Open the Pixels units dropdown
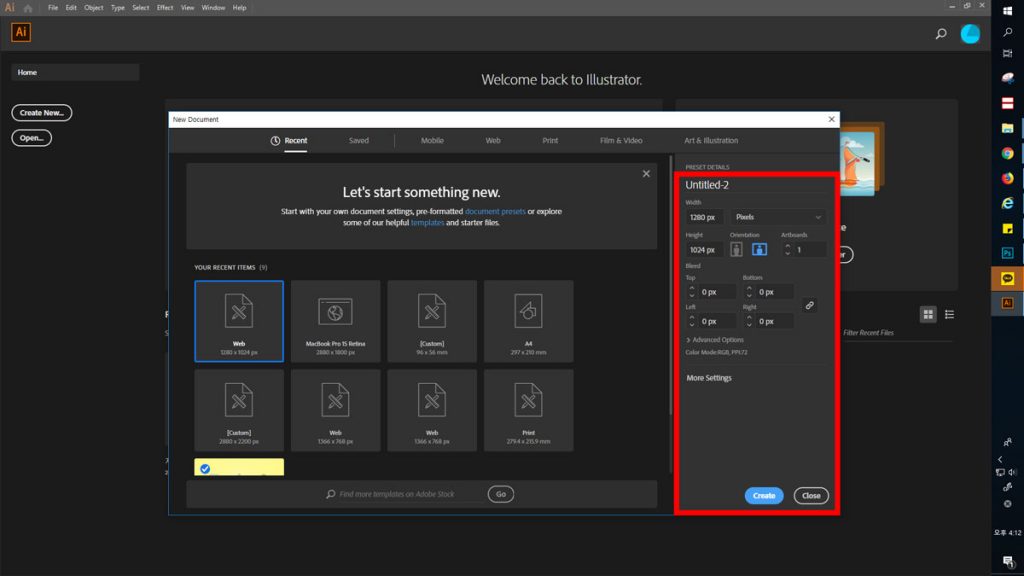Screen dimensions: 1024x576 click(x=778, y=217)
